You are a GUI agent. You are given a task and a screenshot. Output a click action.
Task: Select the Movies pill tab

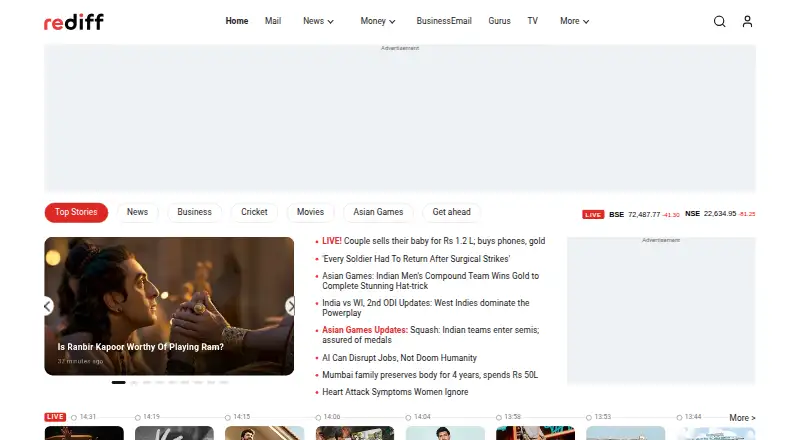(x=310, y=212)
